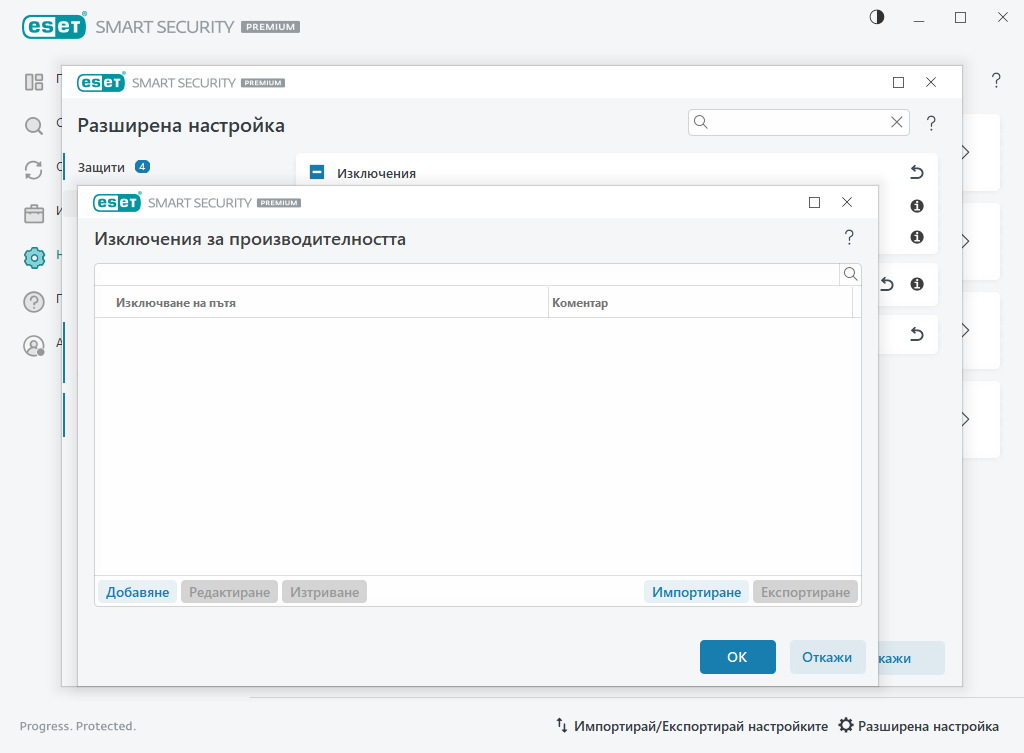
Task: Confirm the dialog with OK
Action: pyautogui.click(x=737, y=657)
